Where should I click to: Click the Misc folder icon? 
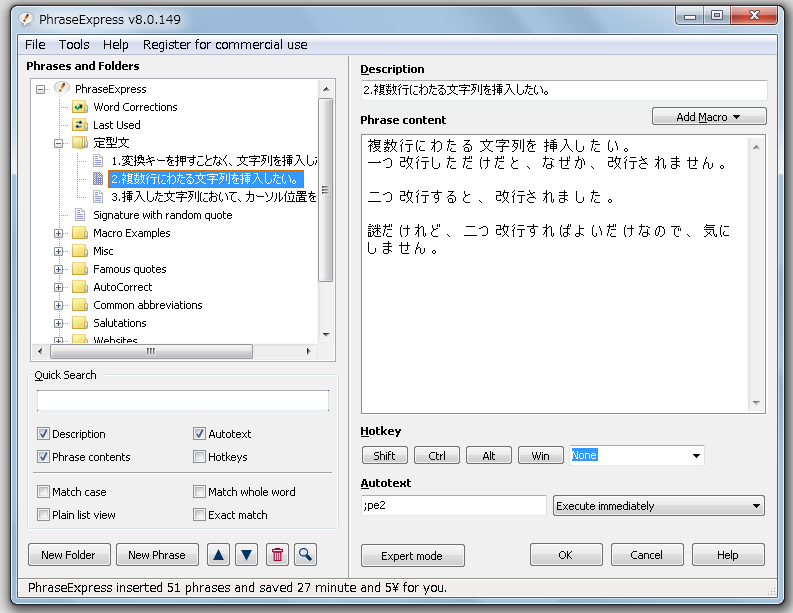click(x=79, y=251)
